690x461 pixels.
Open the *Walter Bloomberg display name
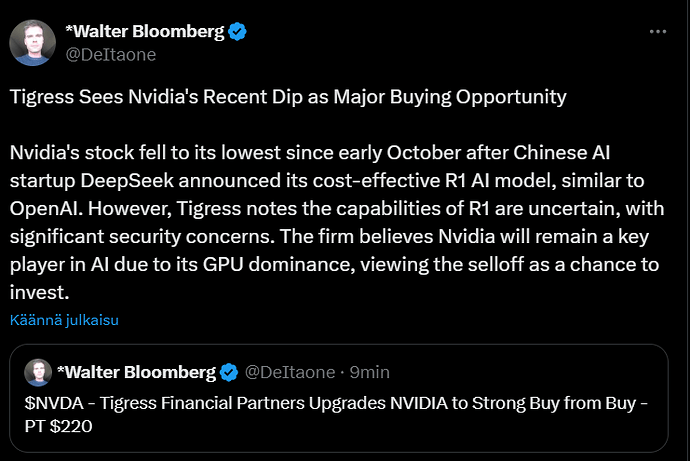(144, 32)
